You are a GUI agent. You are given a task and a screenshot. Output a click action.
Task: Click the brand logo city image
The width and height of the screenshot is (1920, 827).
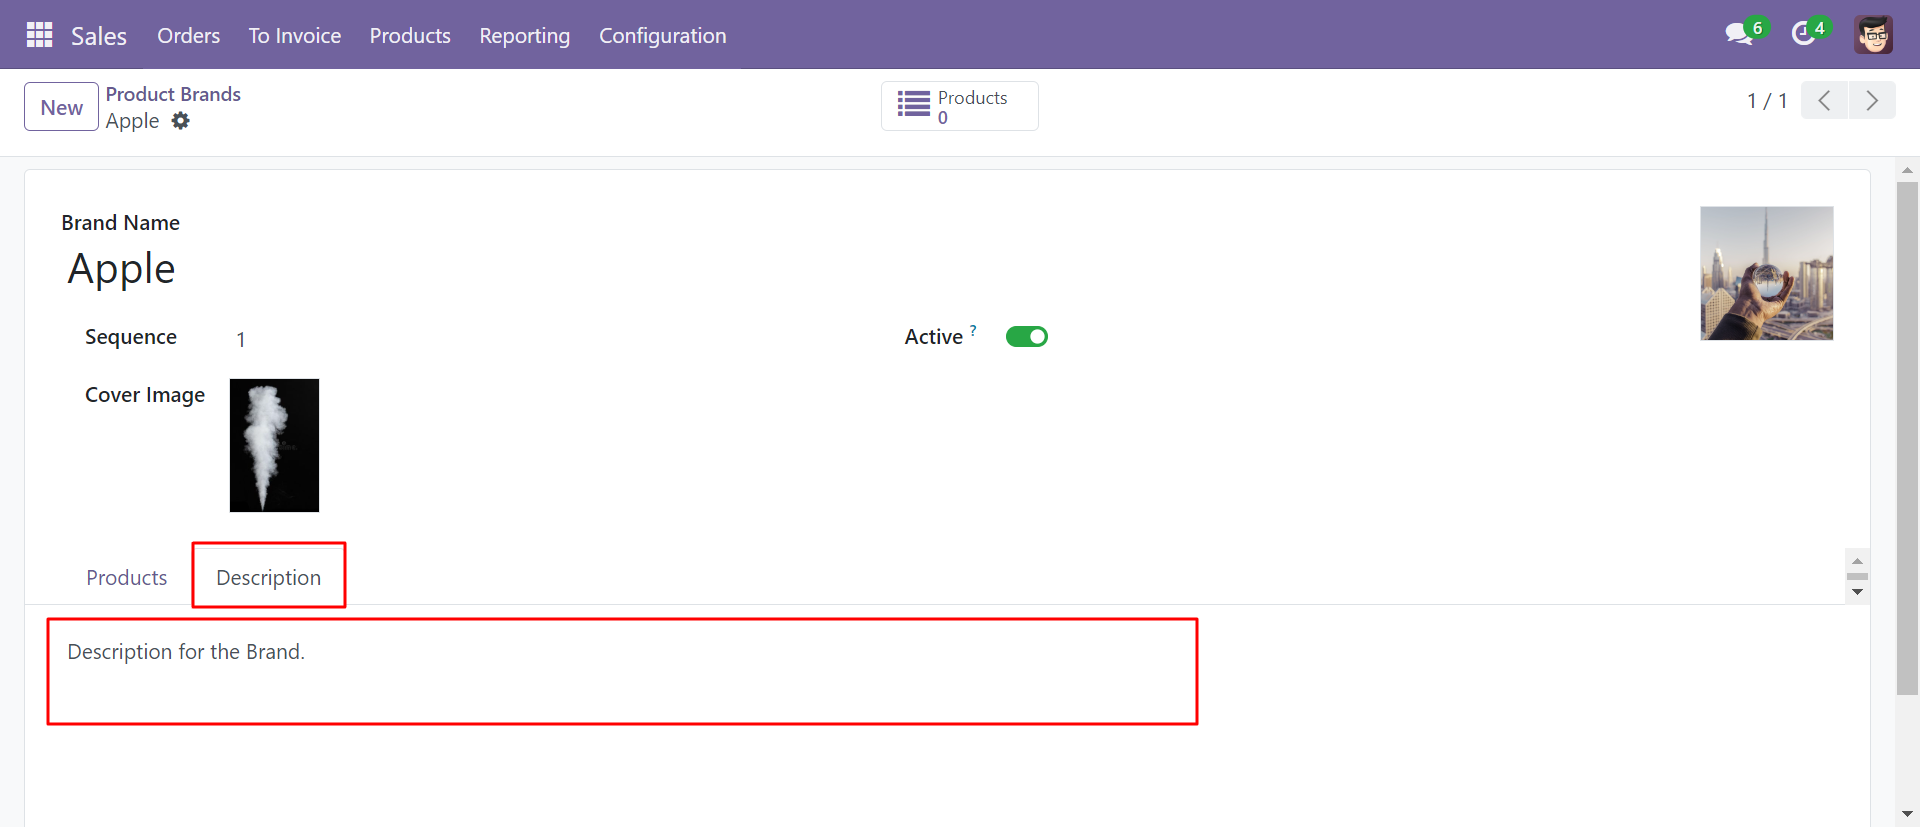pos(1767,273)
